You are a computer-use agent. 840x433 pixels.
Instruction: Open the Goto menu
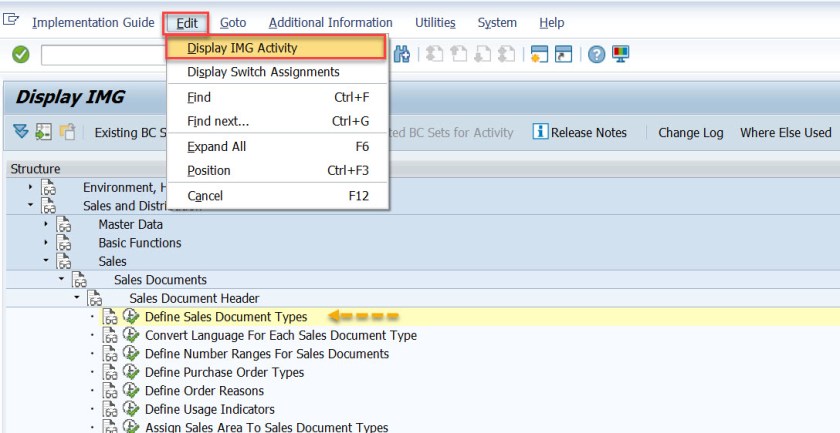pyautogui.click(x=232, y=22)
